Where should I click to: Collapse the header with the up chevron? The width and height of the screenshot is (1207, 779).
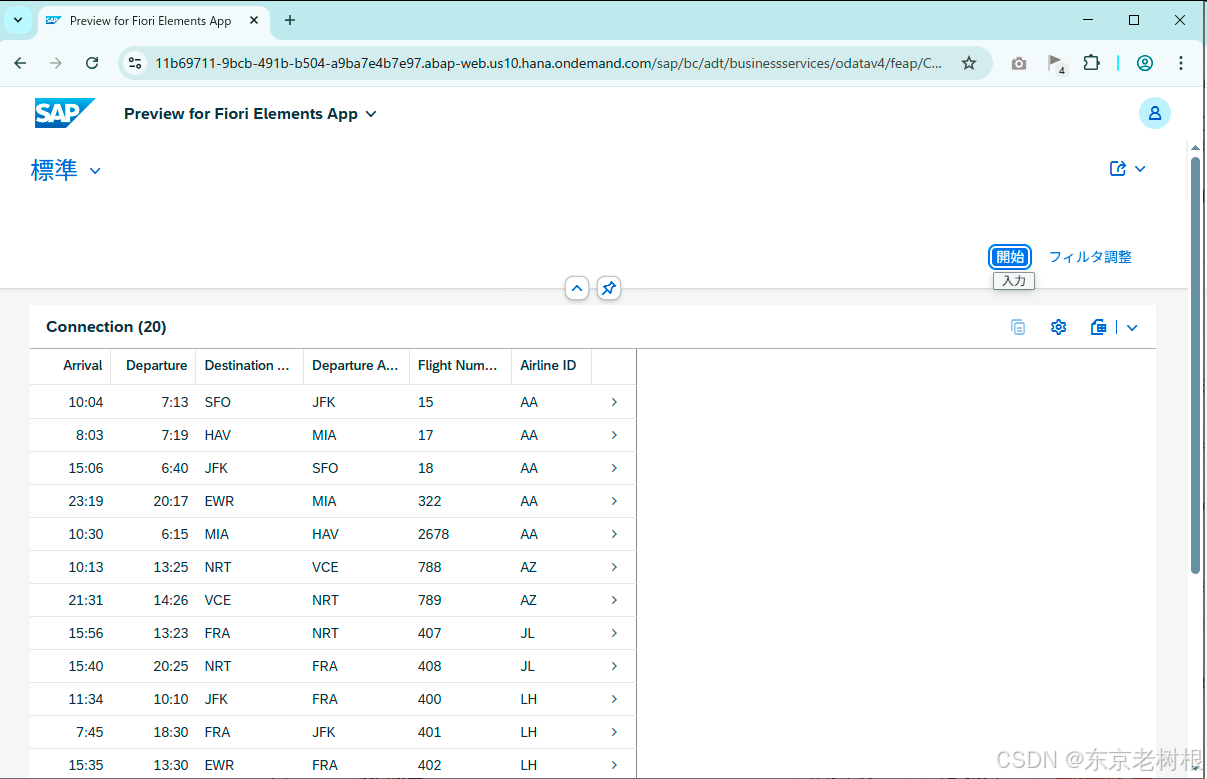tap(577, 288)
